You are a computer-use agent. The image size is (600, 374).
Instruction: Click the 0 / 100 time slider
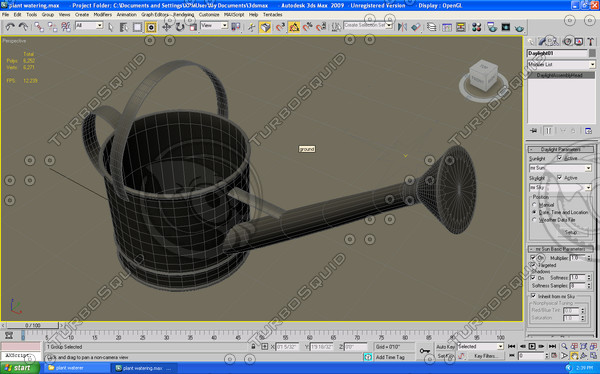[33, 325]
